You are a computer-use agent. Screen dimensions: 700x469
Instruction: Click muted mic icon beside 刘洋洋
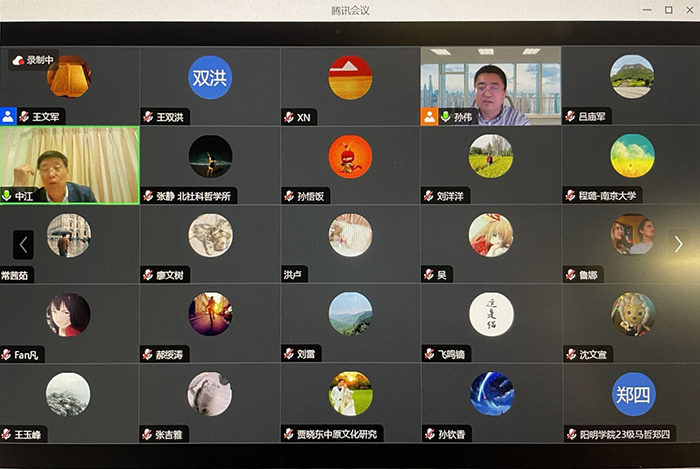(x=429, y=196)
